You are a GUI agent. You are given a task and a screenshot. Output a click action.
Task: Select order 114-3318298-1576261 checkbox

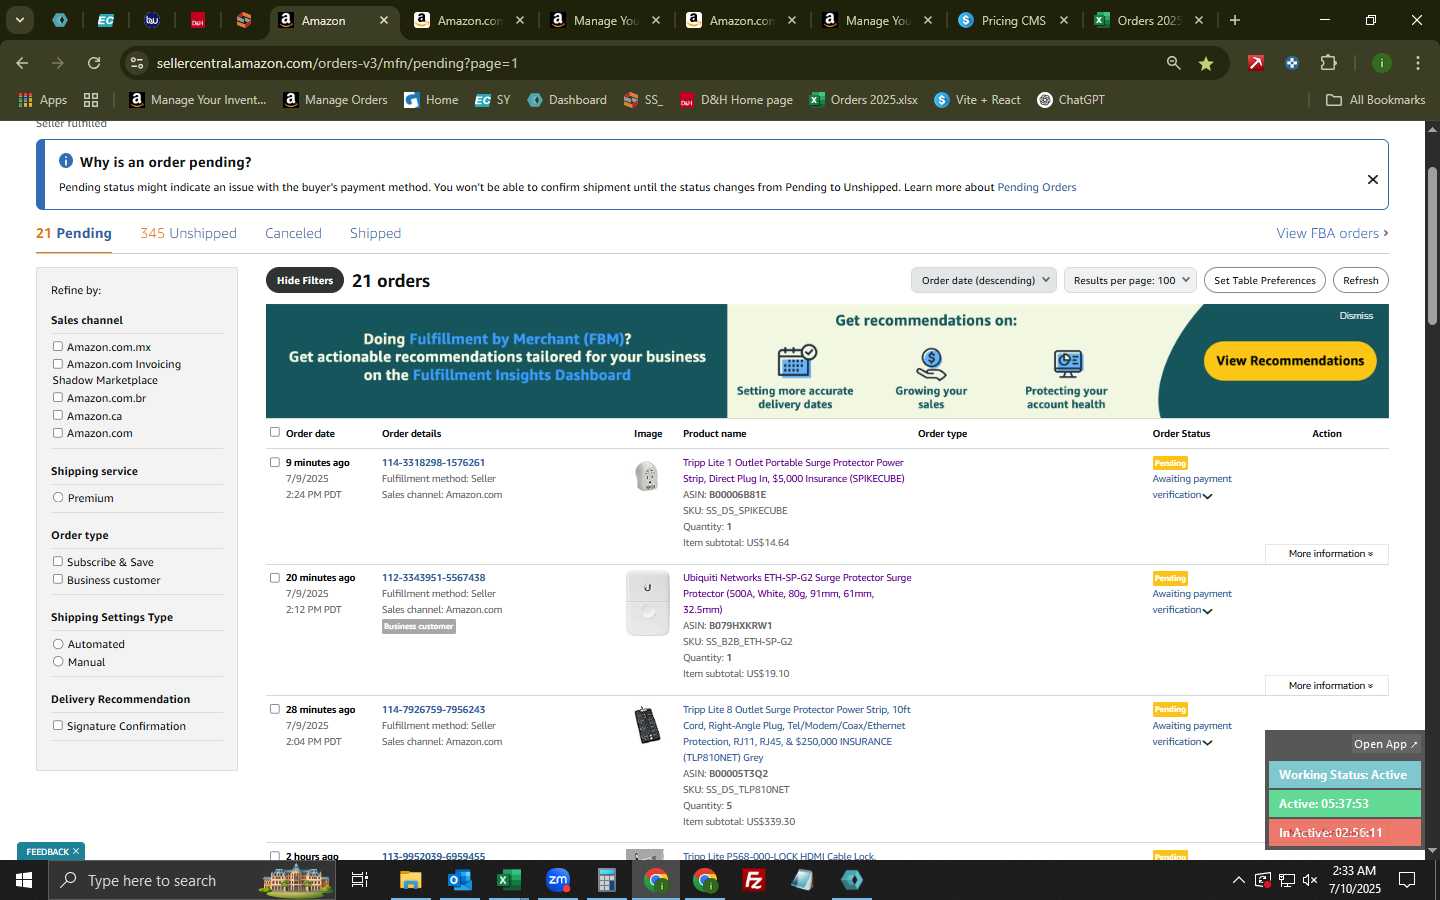pos(275,462)
